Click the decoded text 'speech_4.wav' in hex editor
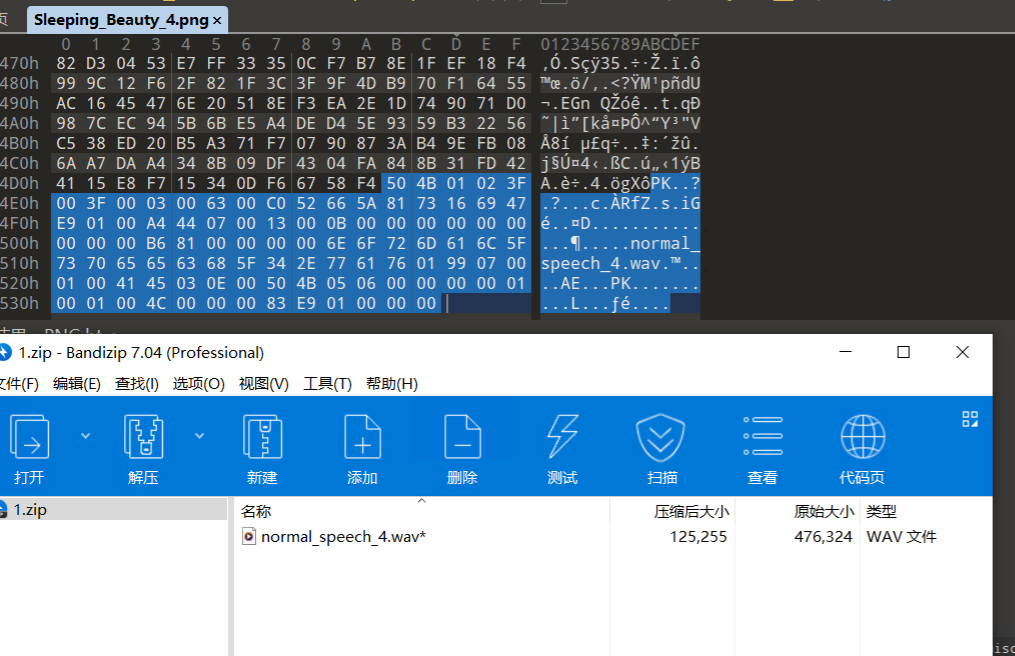Screen dimensions: 1015x656 pyautogui.click(x=600, y=264)
